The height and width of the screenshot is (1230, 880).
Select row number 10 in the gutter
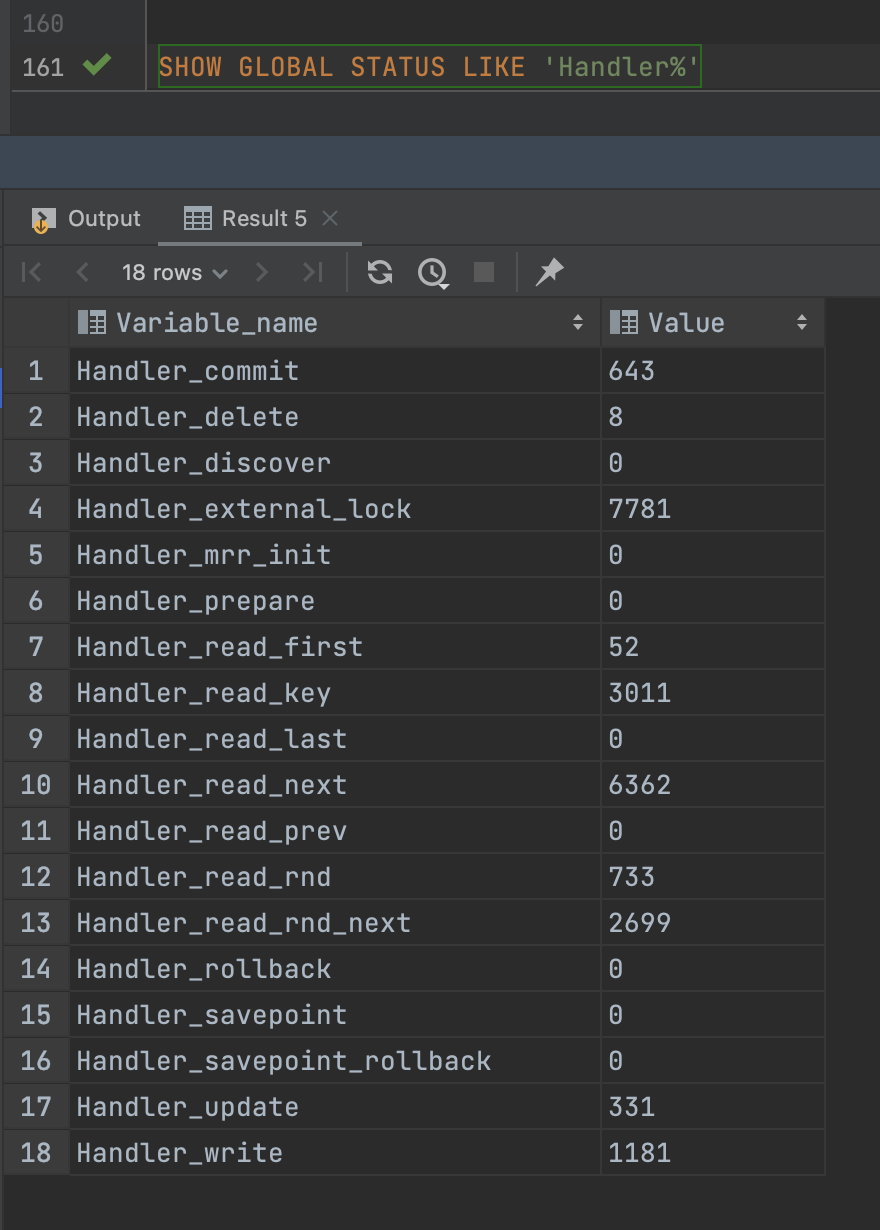click(36, 785)
